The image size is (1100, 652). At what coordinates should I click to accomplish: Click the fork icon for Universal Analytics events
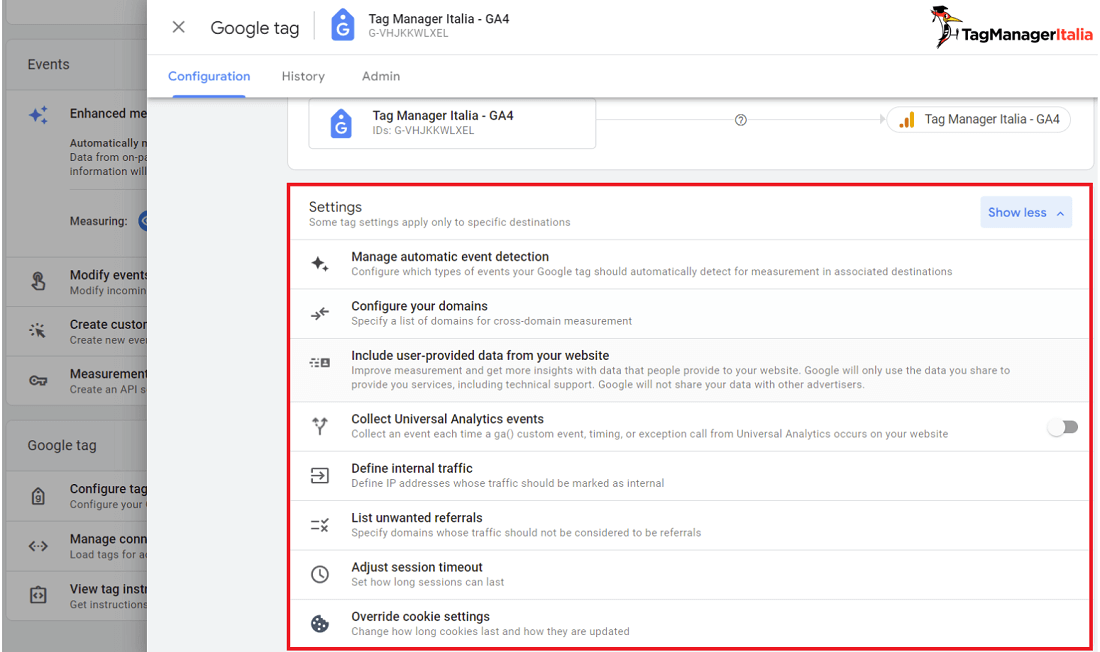tap(320, 426)
